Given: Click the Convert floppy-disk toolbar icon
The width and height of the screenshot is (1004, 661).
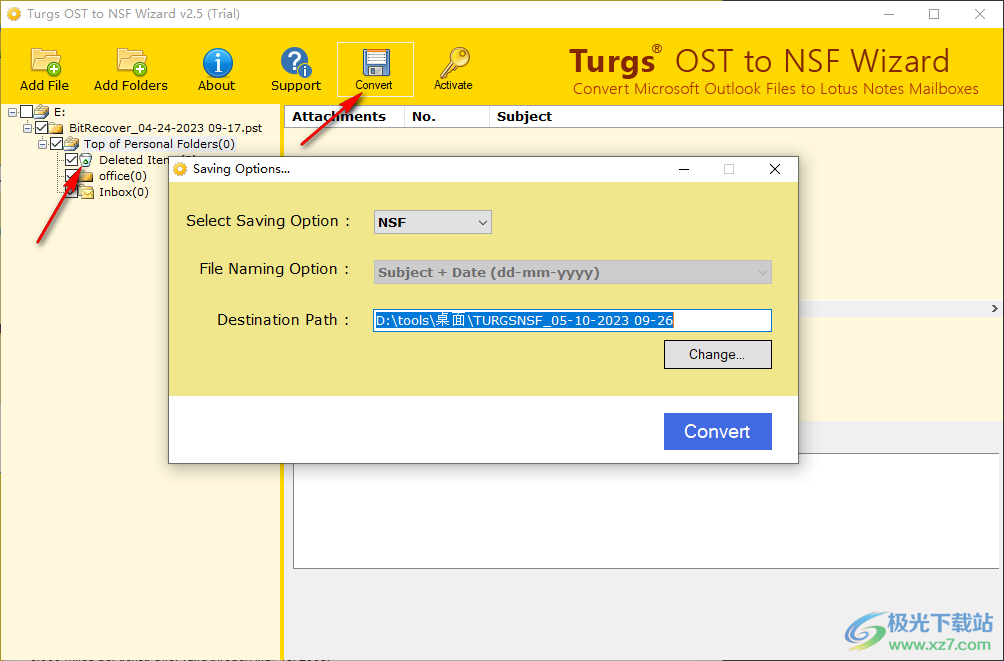Looking at the screenshot, I should pos(375,69).
